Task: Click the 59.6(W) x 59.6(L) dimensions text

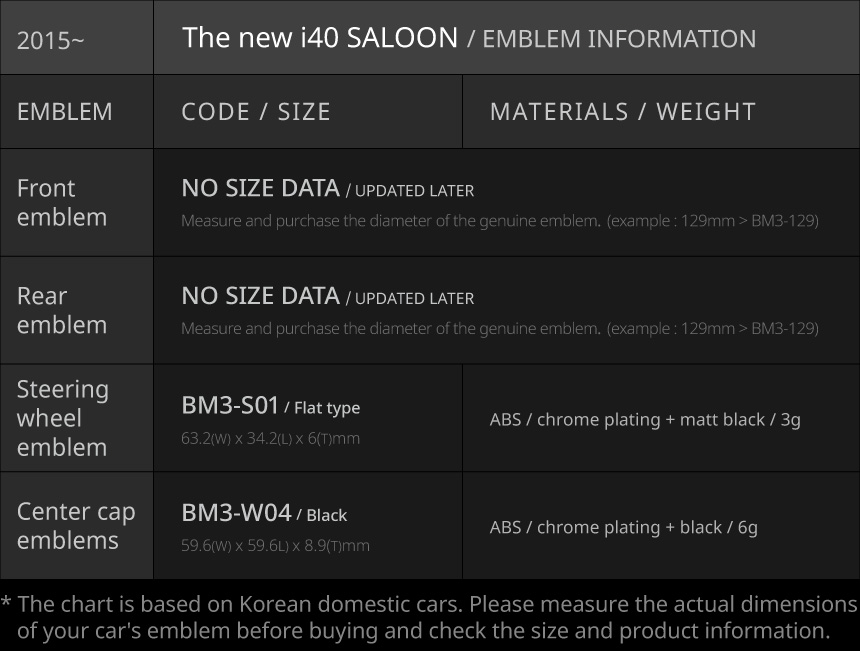Action: coord(275,546)
